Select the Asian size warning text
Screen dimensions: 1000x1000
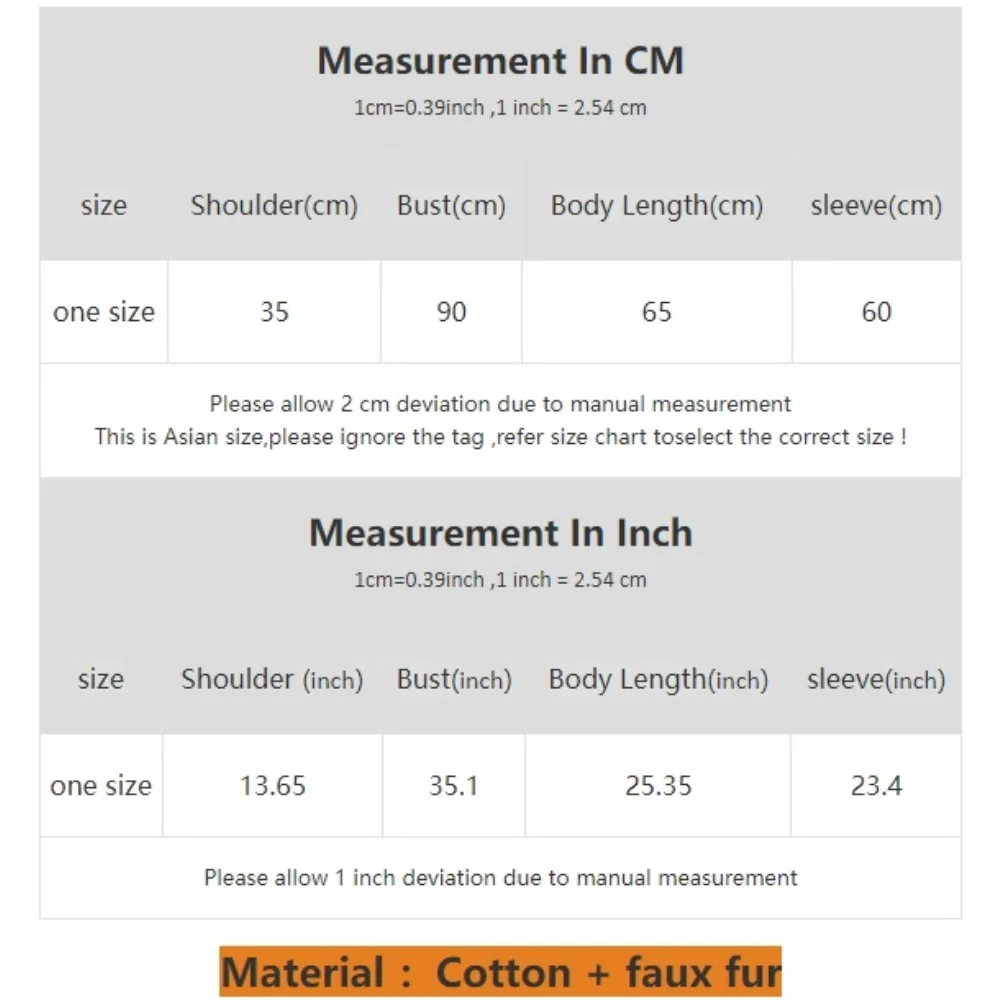[500, 437]
